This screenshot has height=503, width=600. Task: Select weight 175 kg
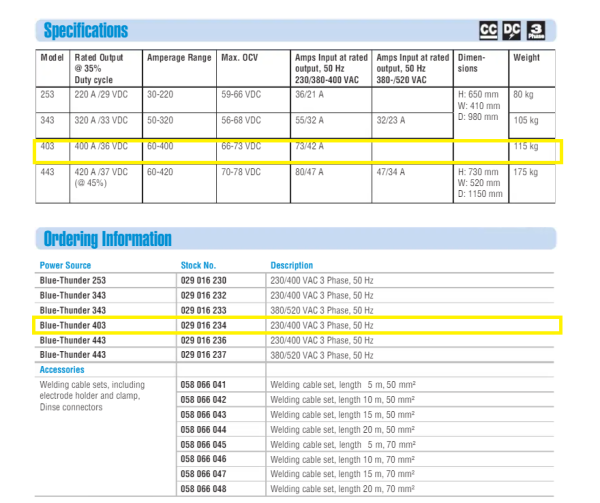(526, 172)
